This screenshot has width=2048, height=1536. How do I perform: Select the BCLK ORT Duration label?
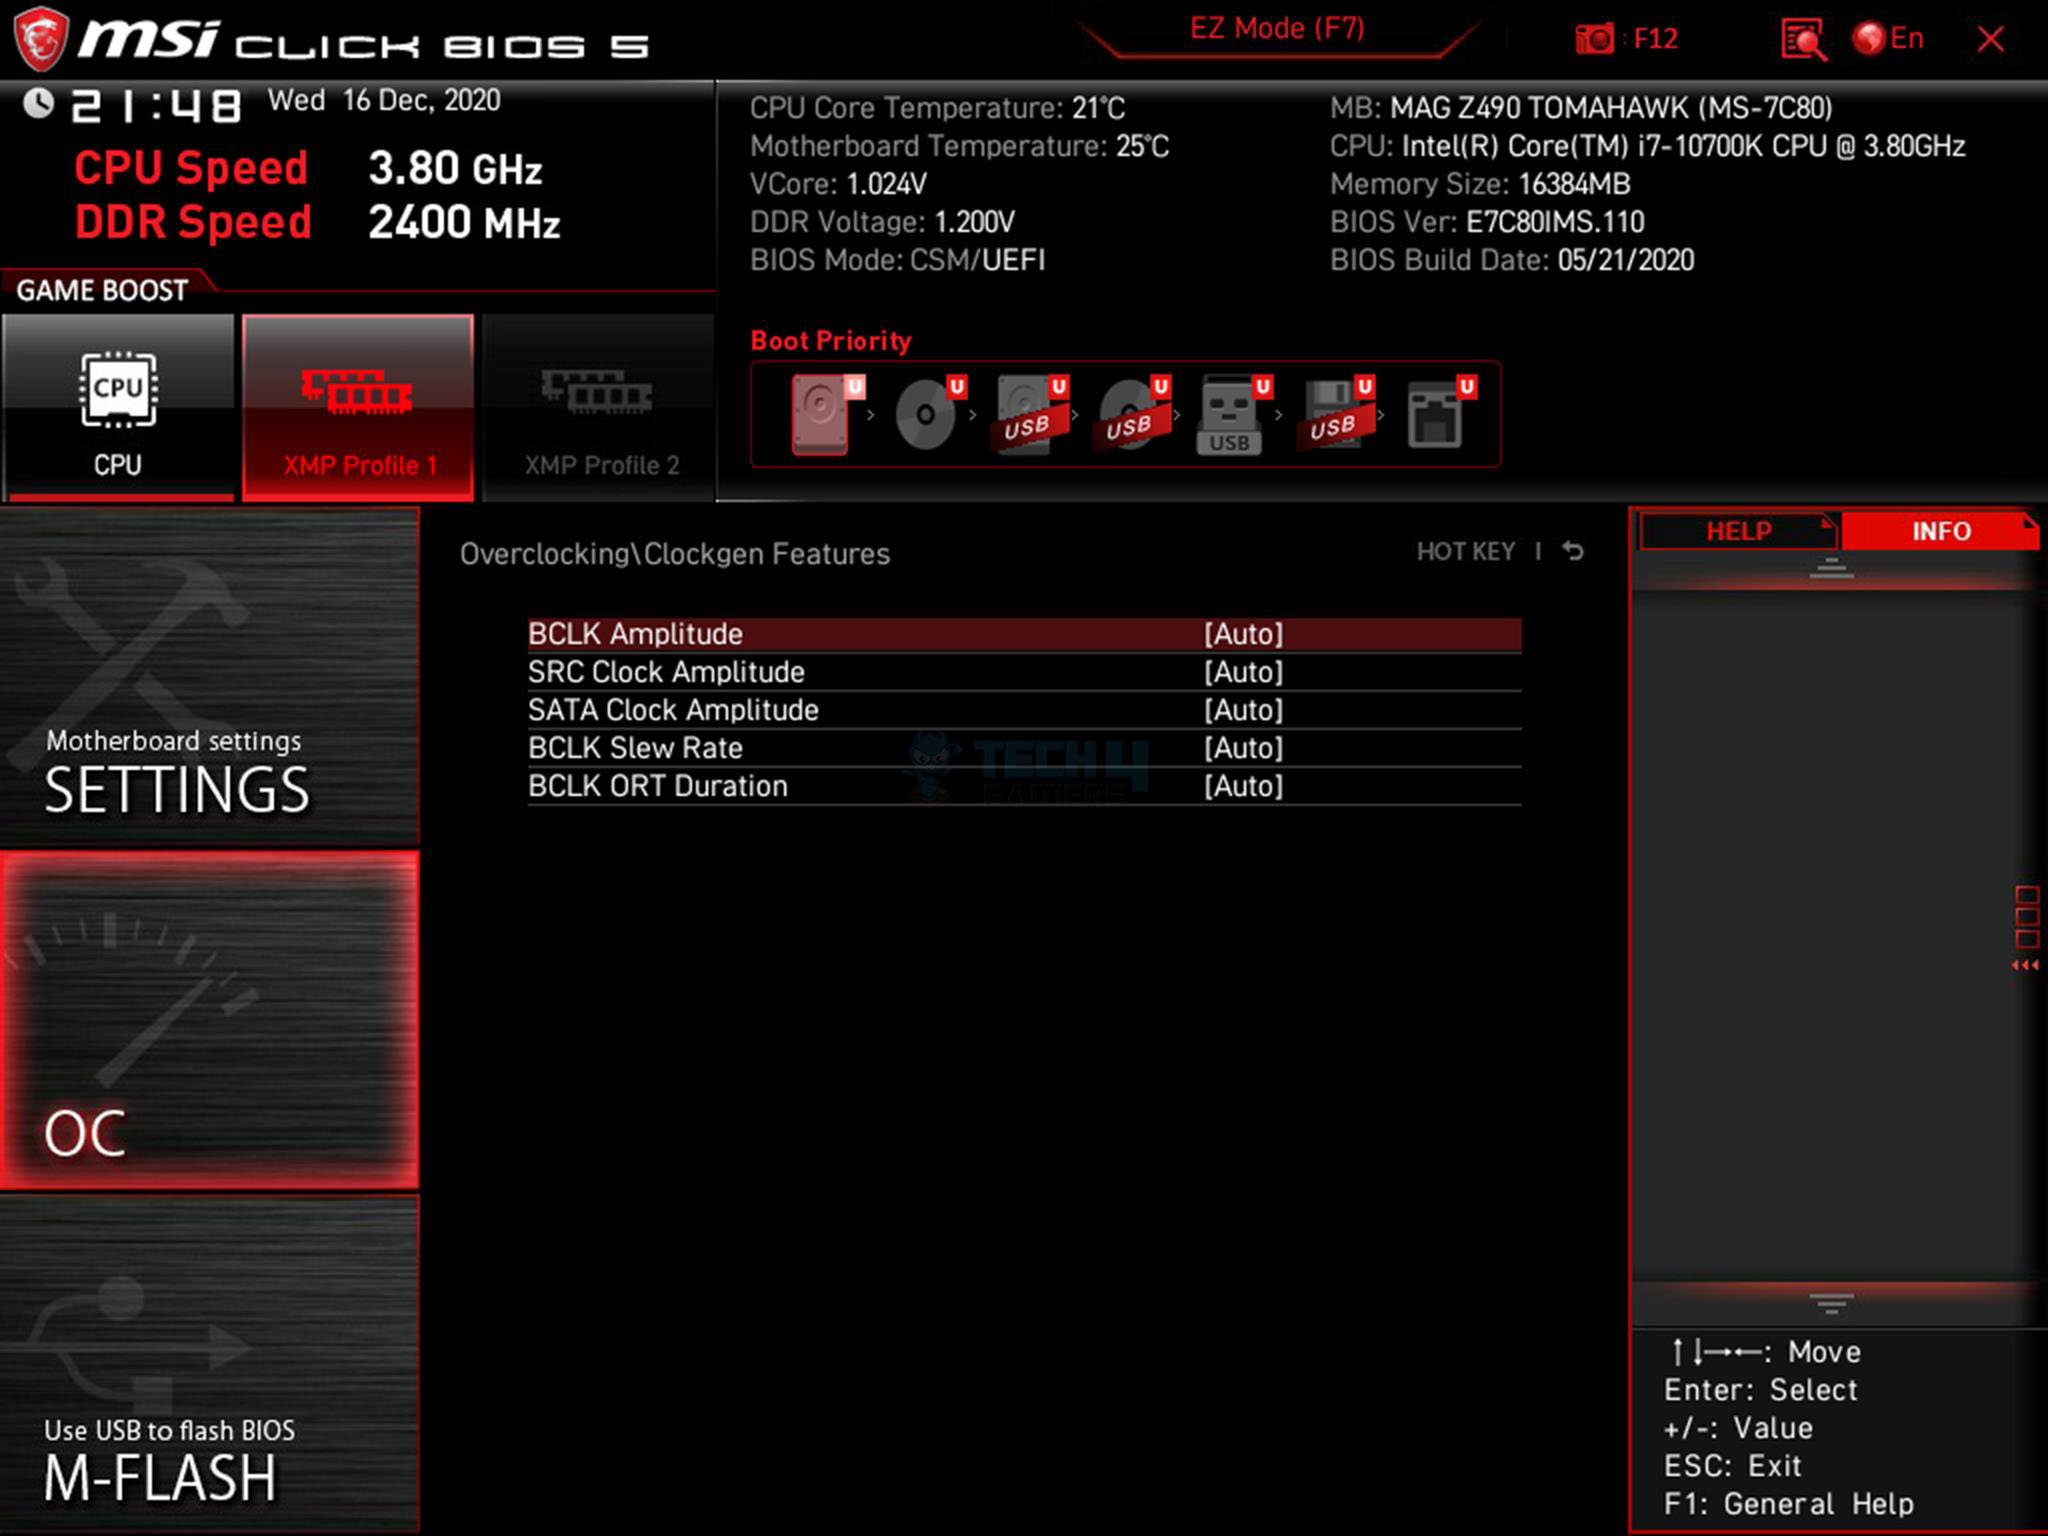pos(657,786)
